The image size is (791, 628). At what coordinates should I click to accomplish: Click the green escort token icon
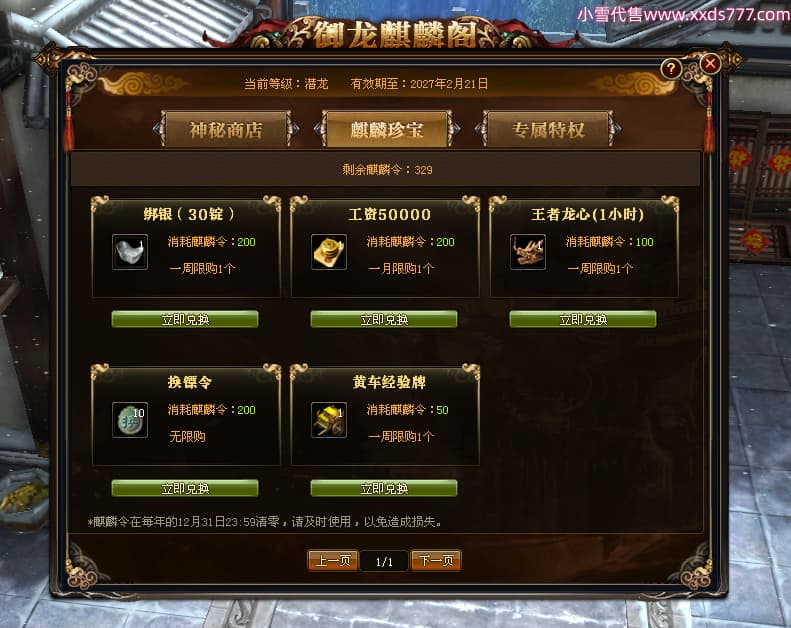pyautogui.click(x=130, y=420)
